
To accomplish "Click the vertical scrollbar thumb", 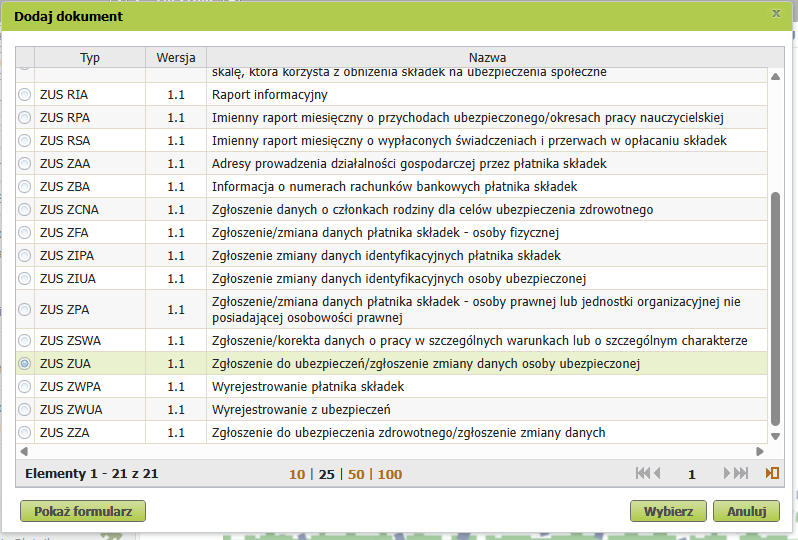I will click(x=776, y=308).
